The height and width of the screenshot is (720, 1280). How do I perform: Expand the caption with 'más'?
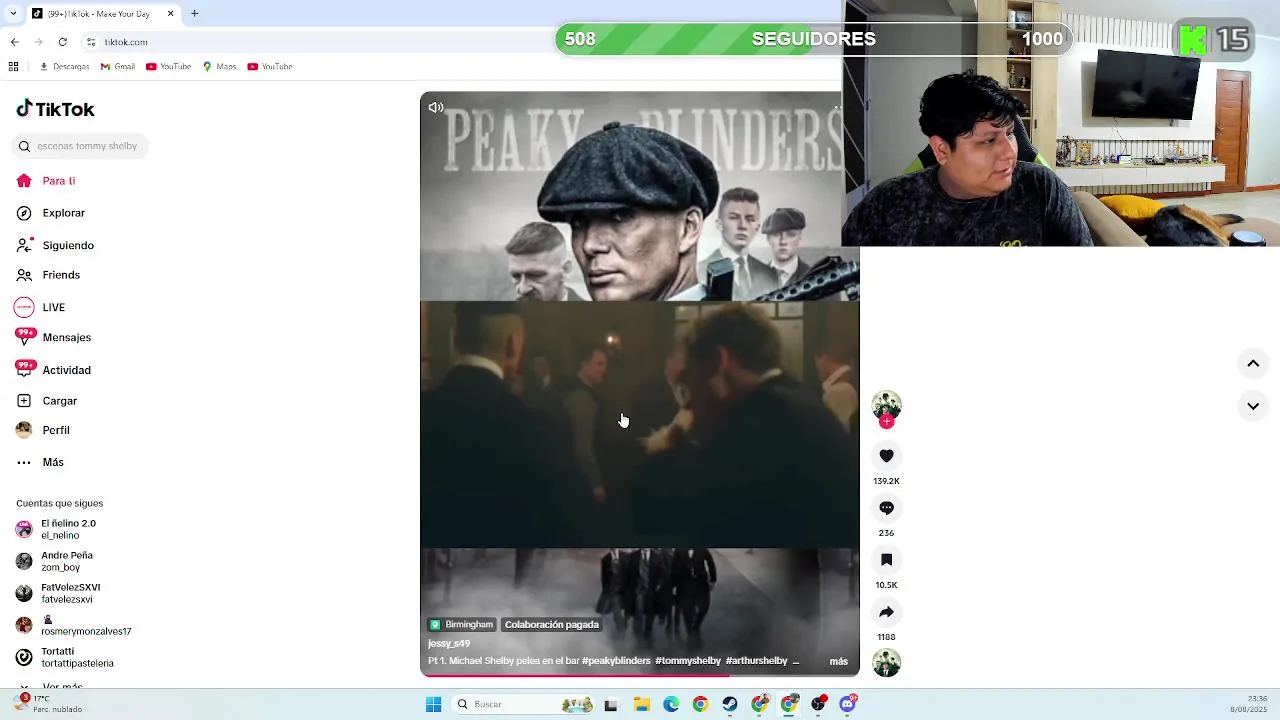838,661
